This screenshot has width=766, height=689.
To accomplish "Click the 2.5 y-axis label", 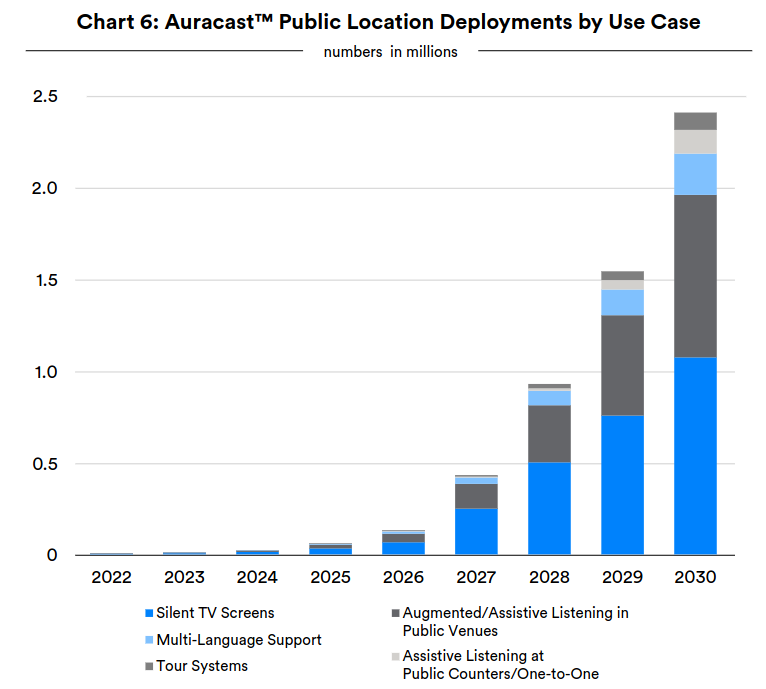I will click(x=46, y=97).
